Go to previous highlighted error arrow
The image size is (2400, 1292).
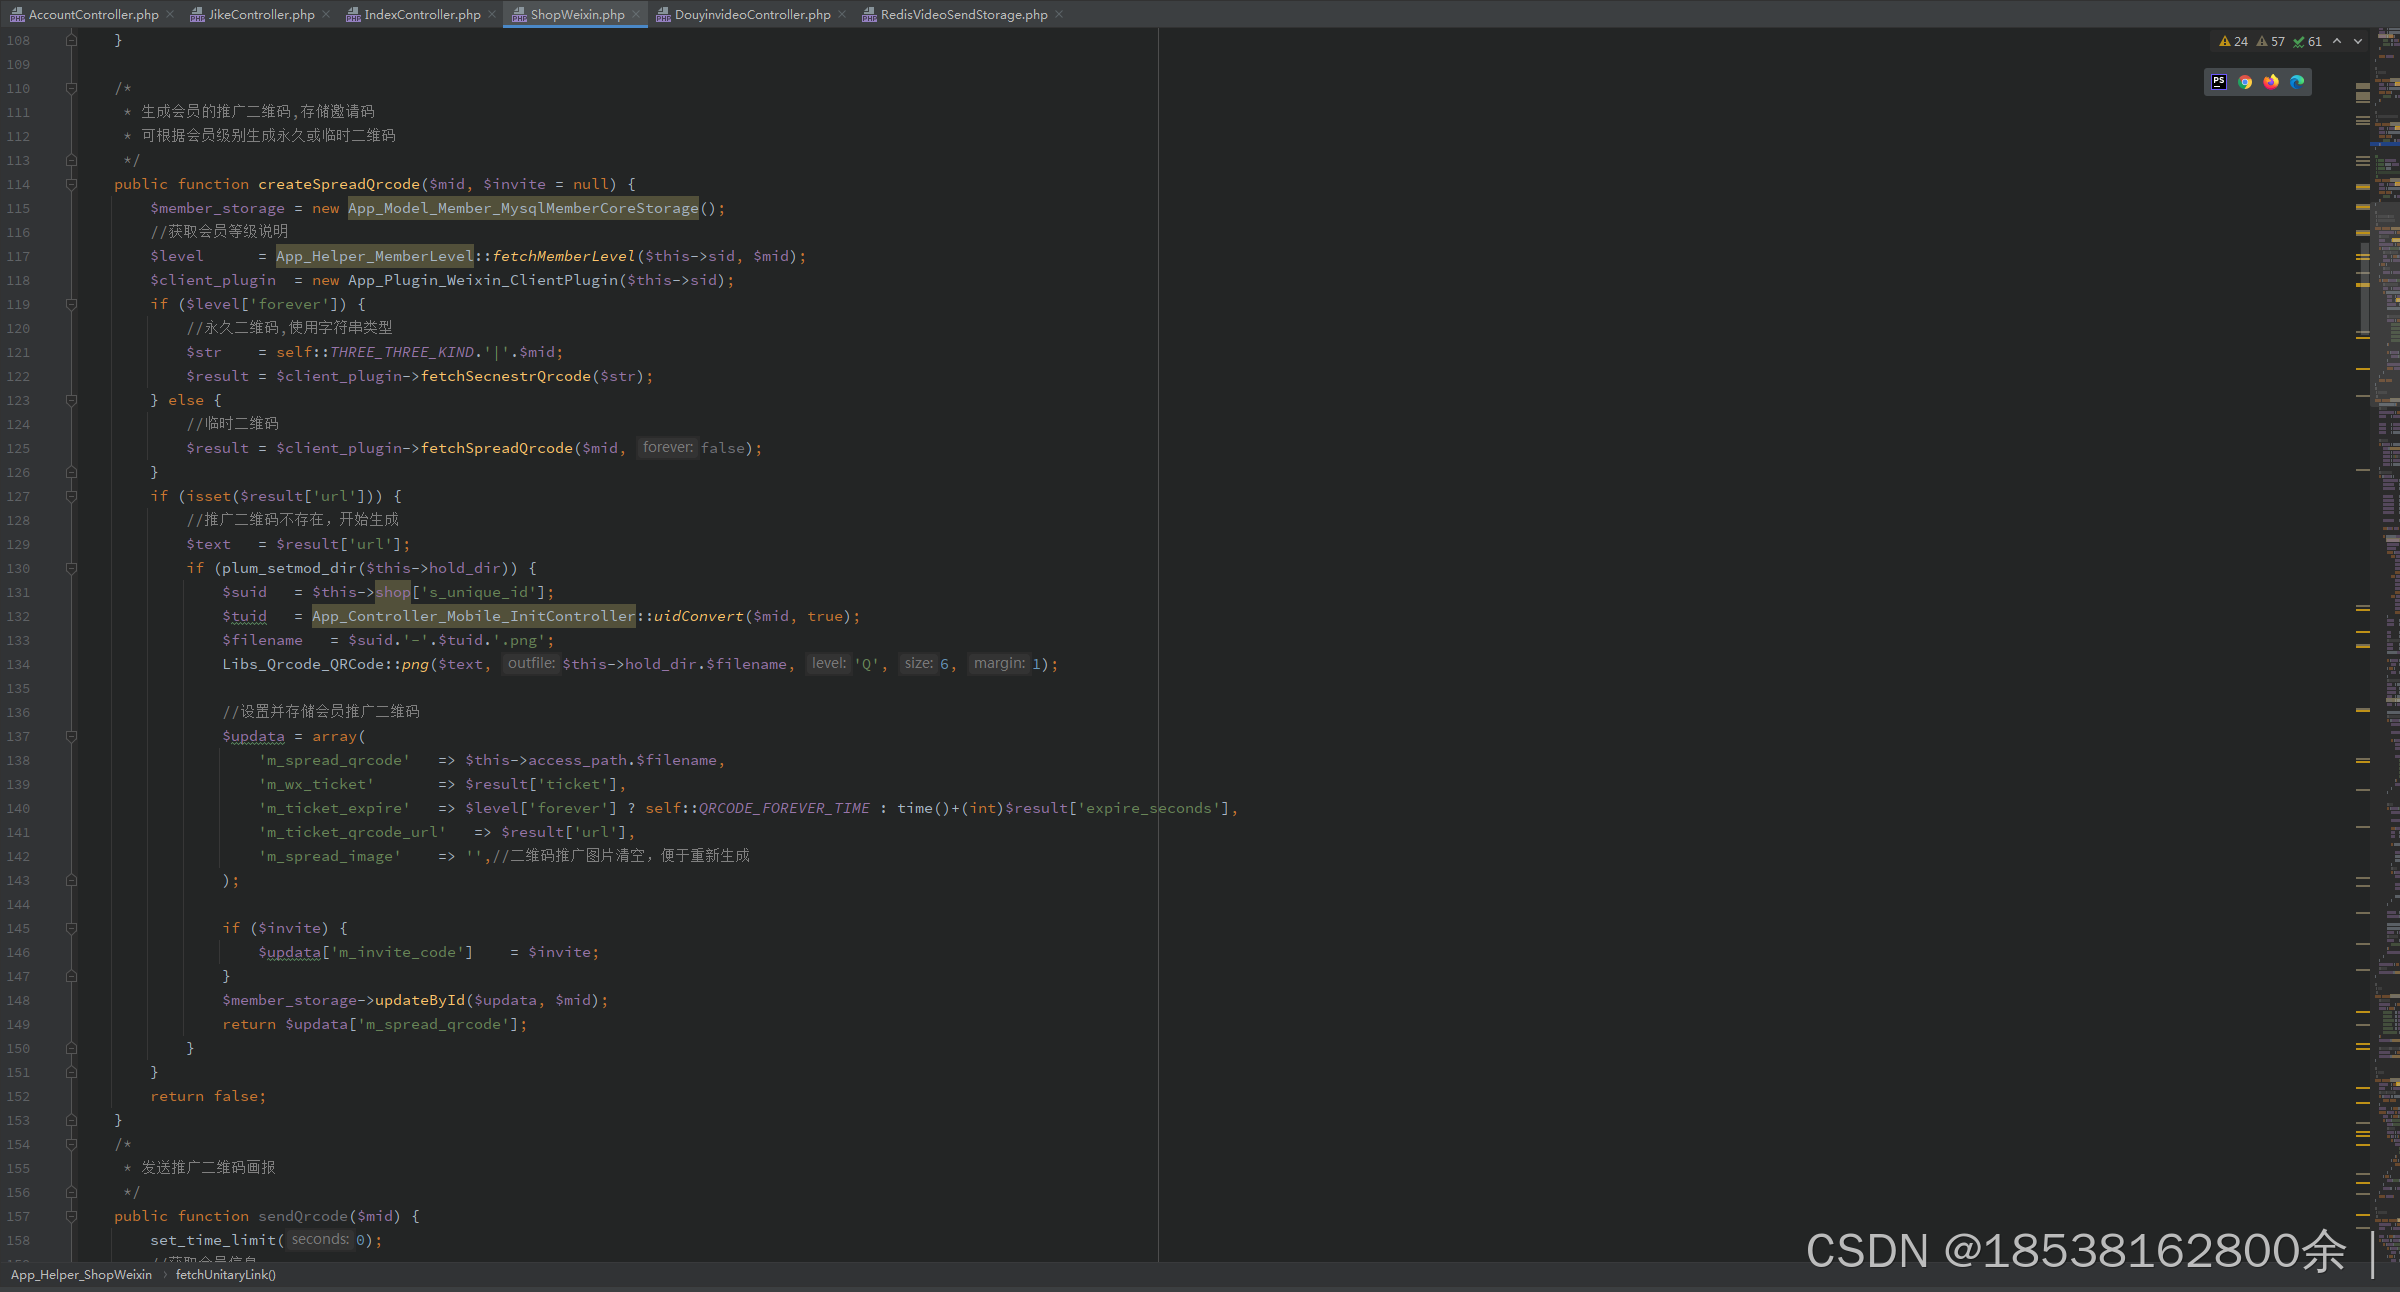pyautogui.click(x=2337, y=41)
